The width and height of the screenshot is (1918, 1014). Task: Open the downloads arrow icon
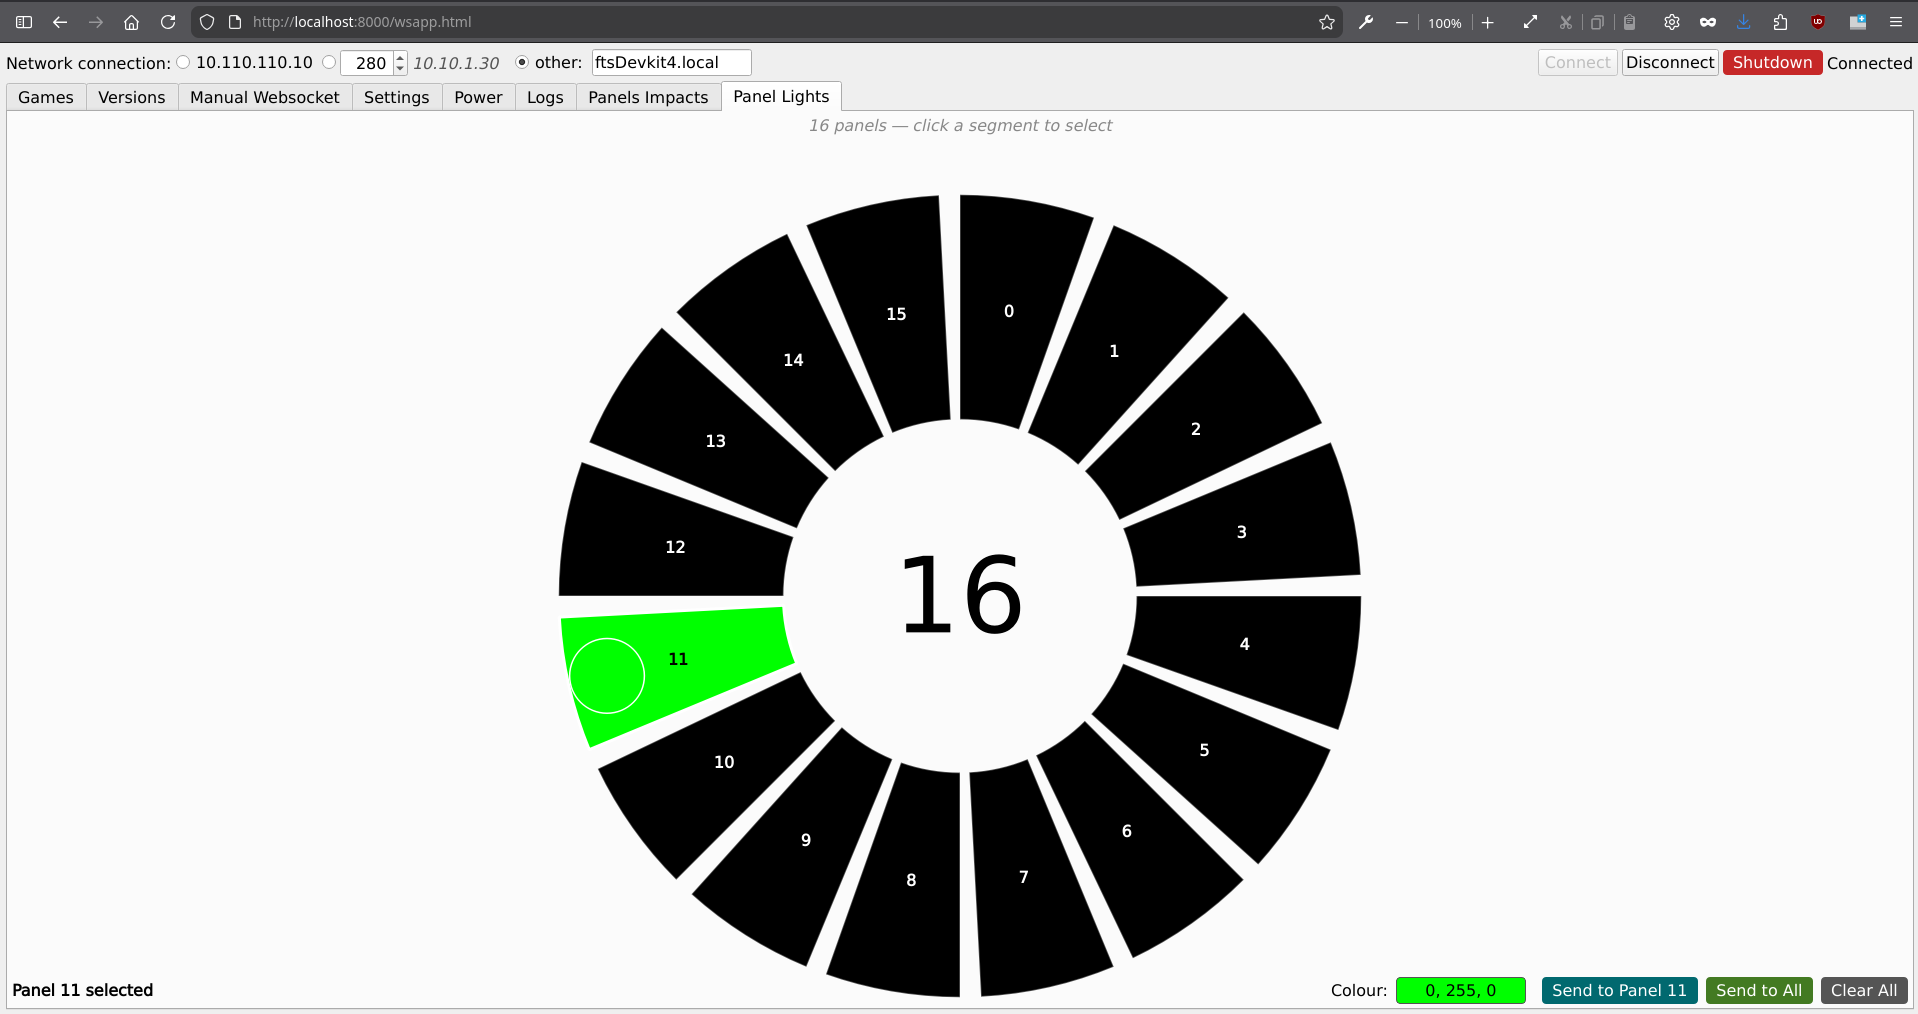(x=1743, y=22)
